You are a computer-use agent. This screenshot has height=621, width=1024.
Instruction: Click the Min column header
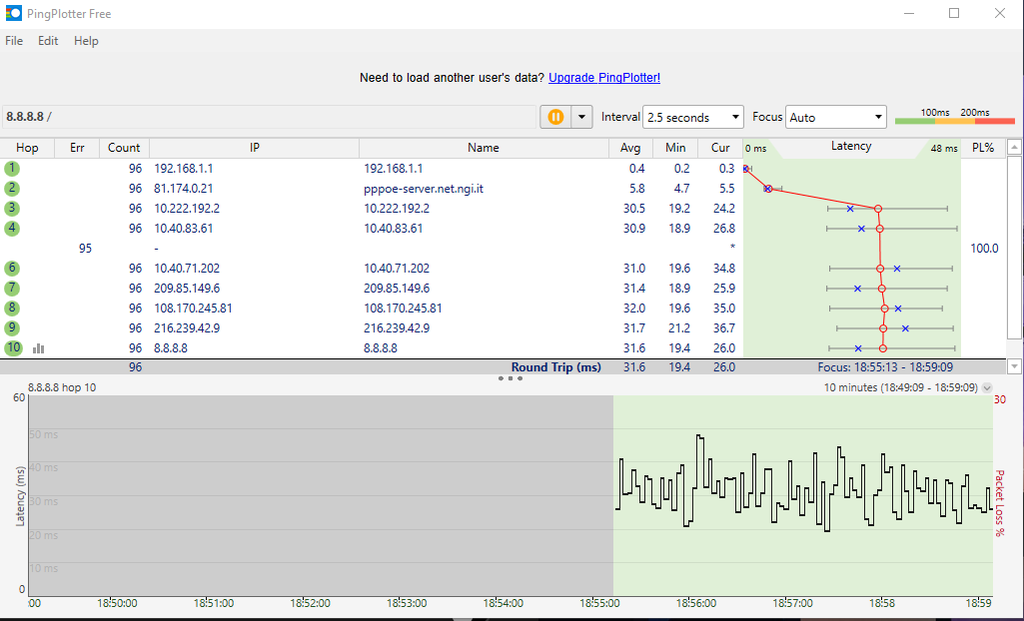coord(675,148)
